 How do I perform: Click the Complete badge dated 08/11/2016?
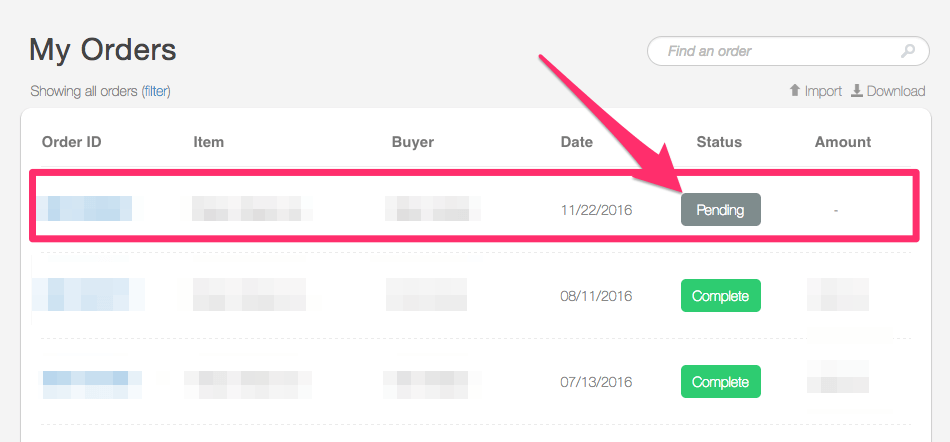(720, 296)
